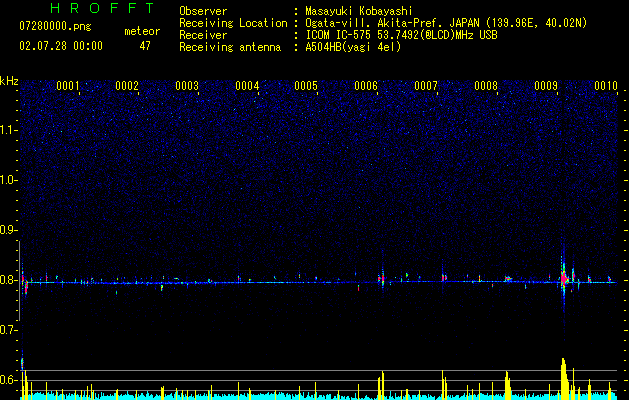Select the ICOM IC-575 receiver text

point(401,35)
